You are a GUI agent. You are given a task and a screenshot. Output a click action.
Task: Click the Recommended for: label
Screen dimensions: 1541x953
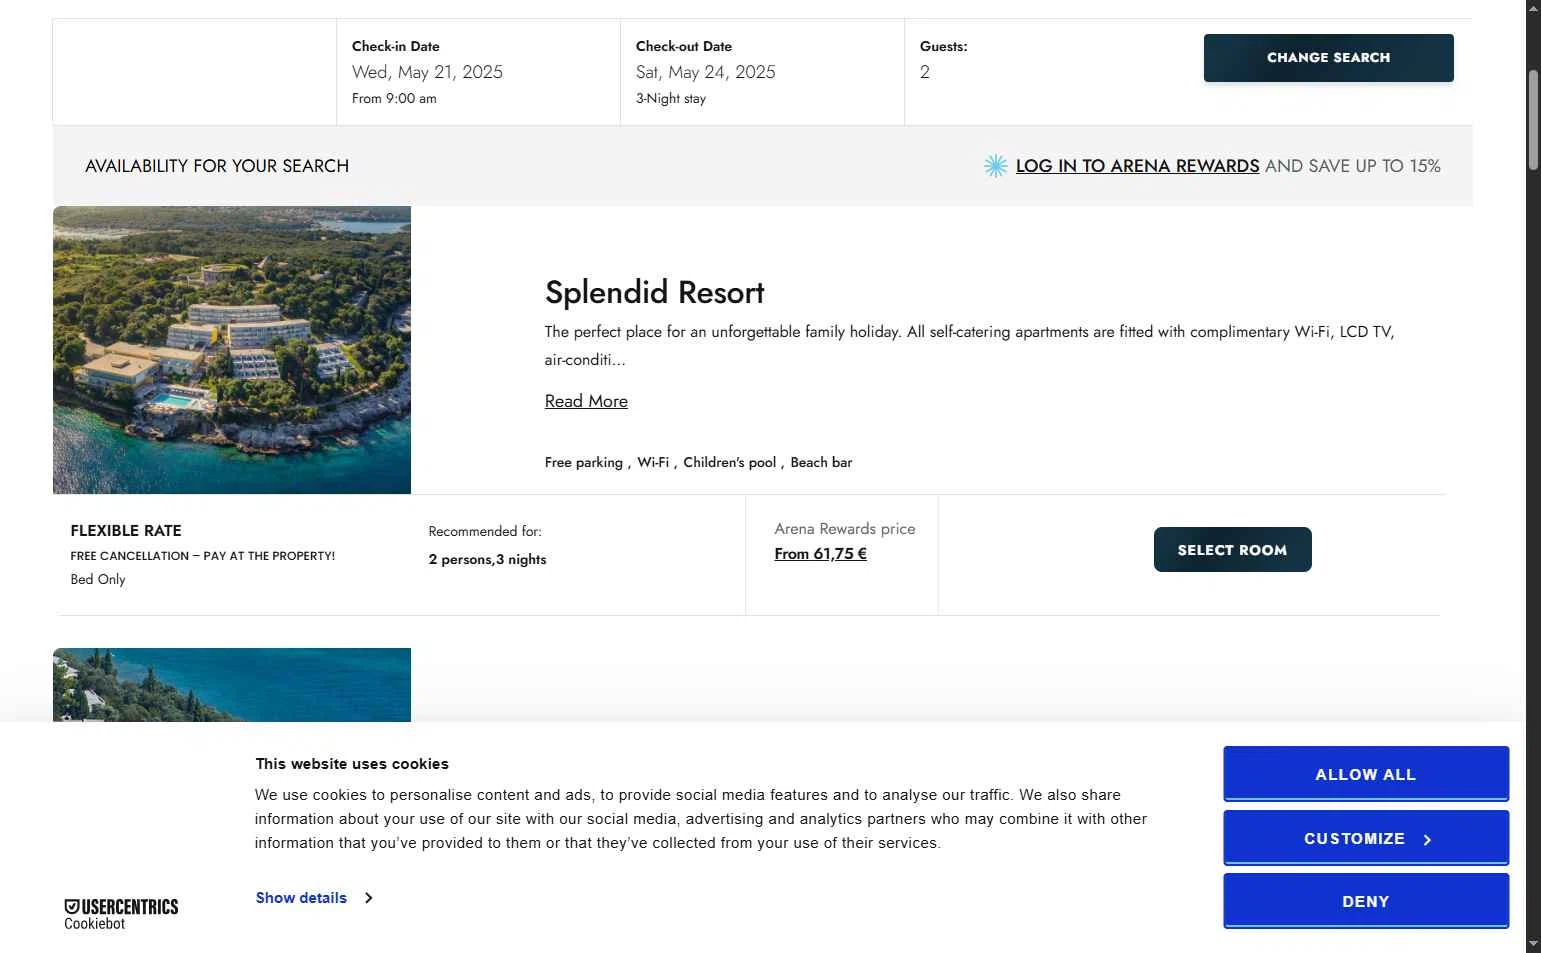coord(485,531)
